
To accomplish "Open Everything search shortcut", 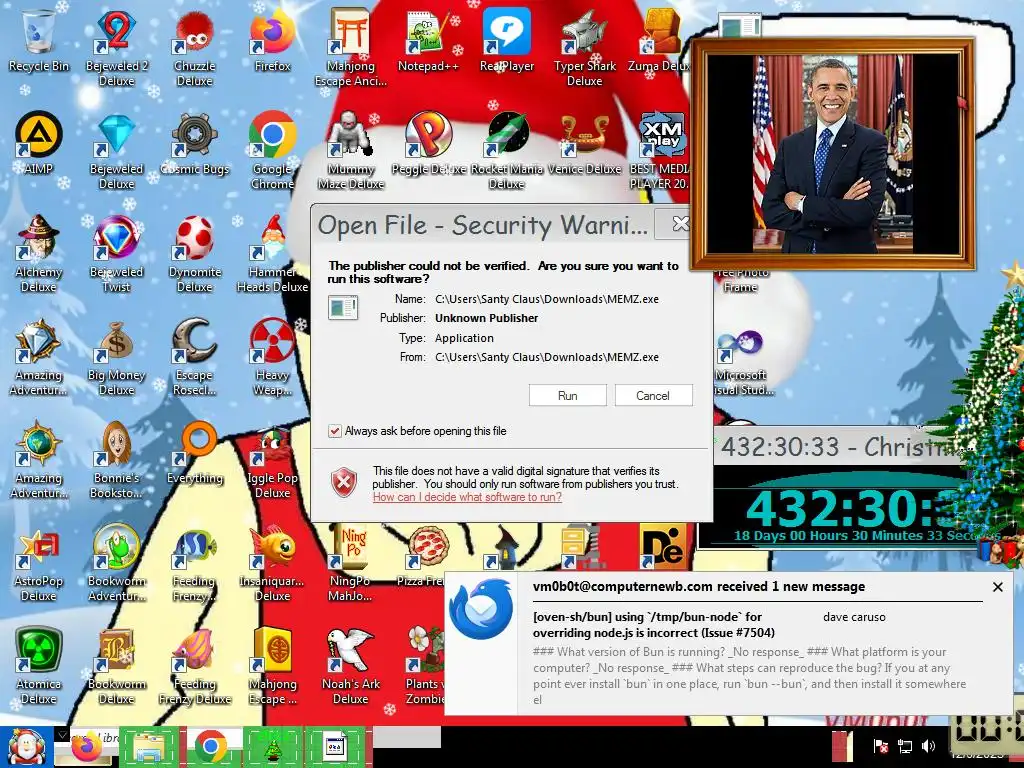I will click(195, 453).
